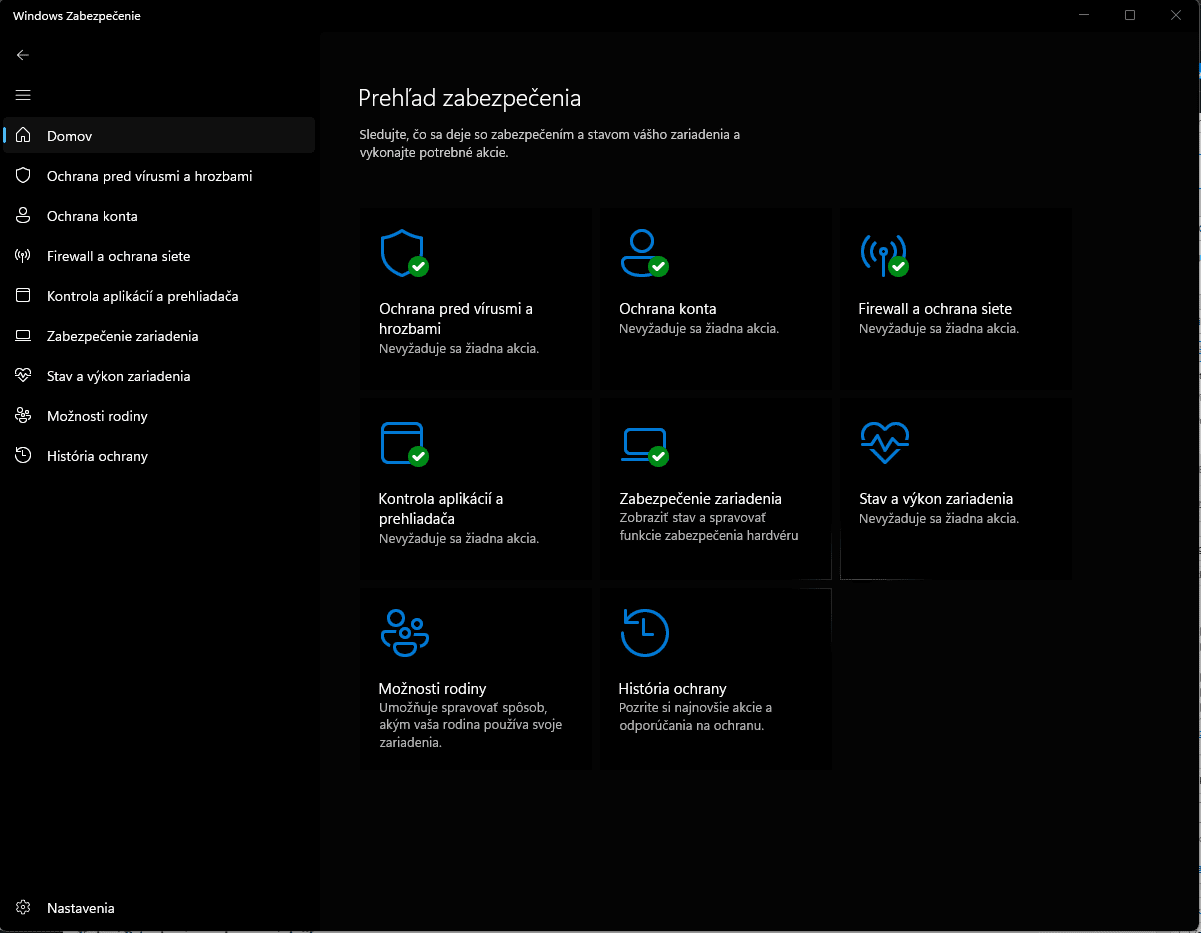The width and height of the screenshot is (1201, 933).
Task: Go back using the back arrow
Action: tap(23, 55)
